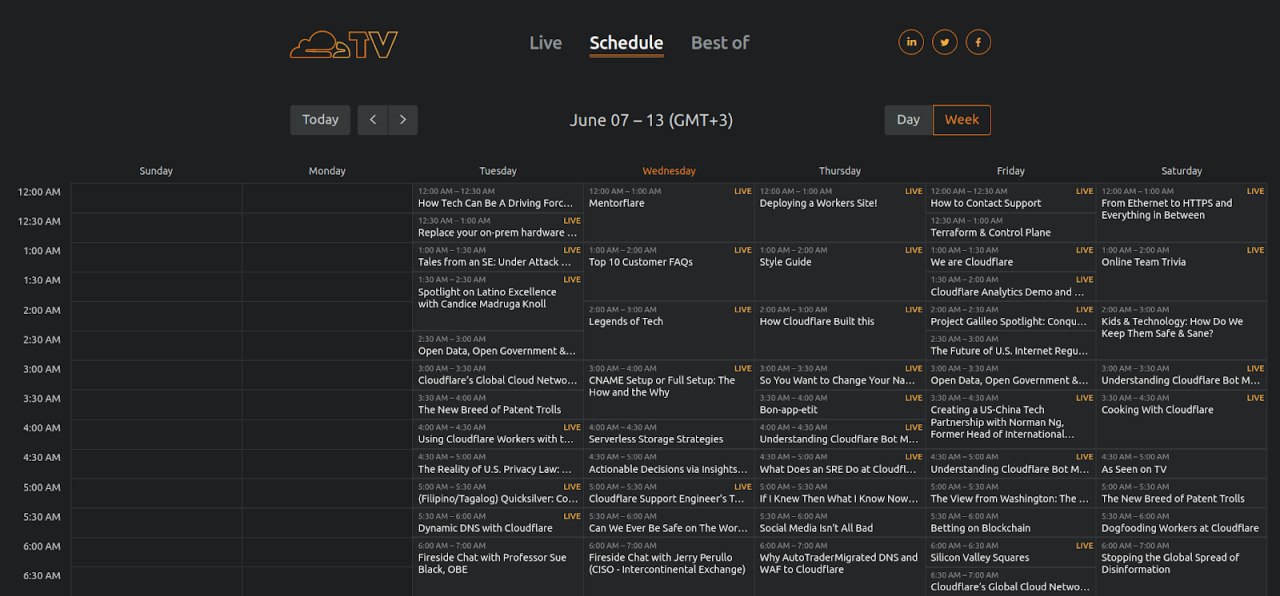Open Deploying a Workers Site! show
Screen dimensions: 1280x596
click(x=839, y=212)
